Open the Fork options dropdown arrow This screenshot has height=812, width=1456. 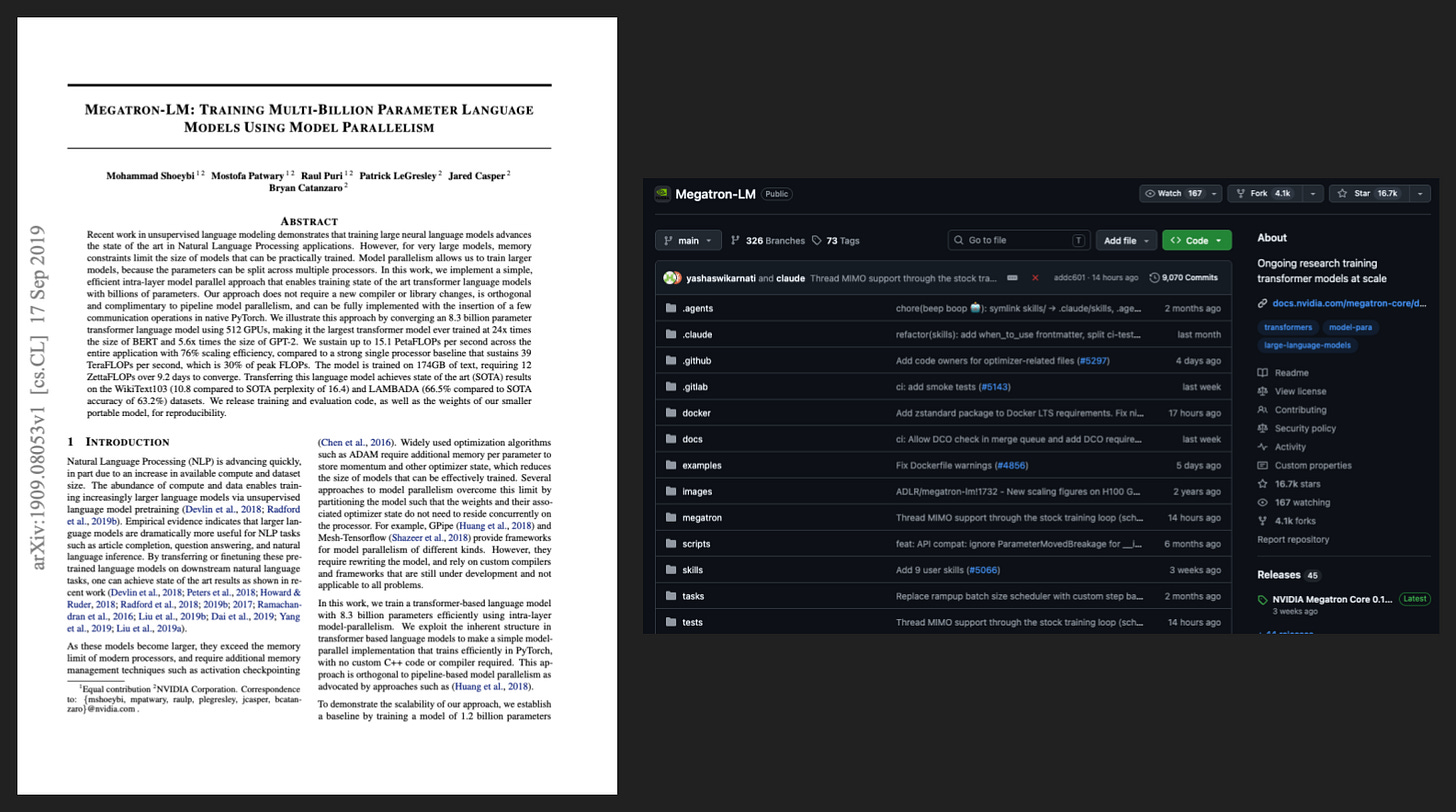coord(1313,194)
